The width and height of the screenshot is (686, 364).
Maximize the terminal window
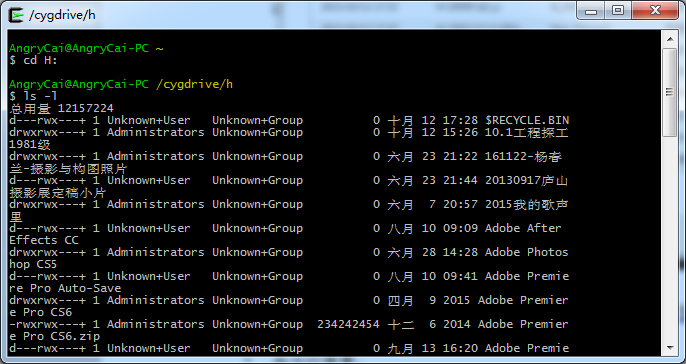[x=618, y=11]
